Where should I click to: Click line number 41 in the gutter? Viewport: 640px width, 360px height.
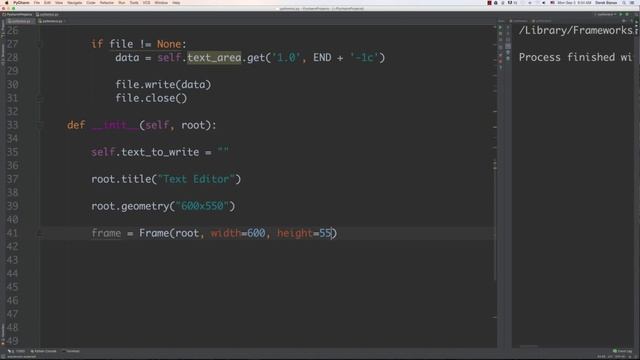coord(13,233)
